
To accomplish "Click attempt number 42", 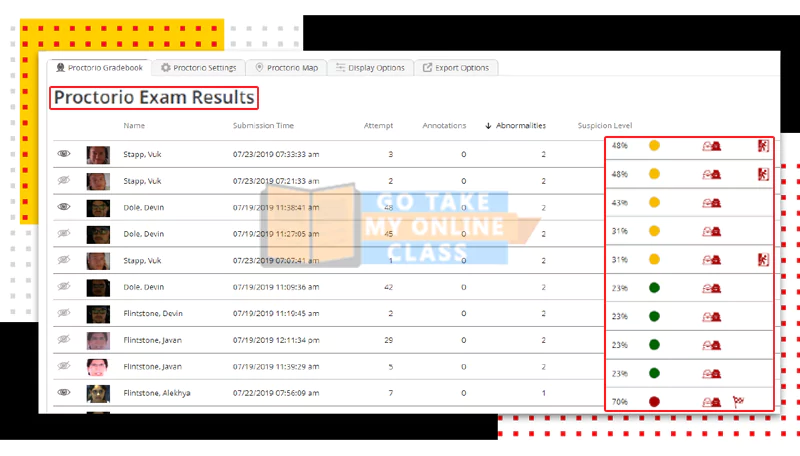I will pos(388,287).
